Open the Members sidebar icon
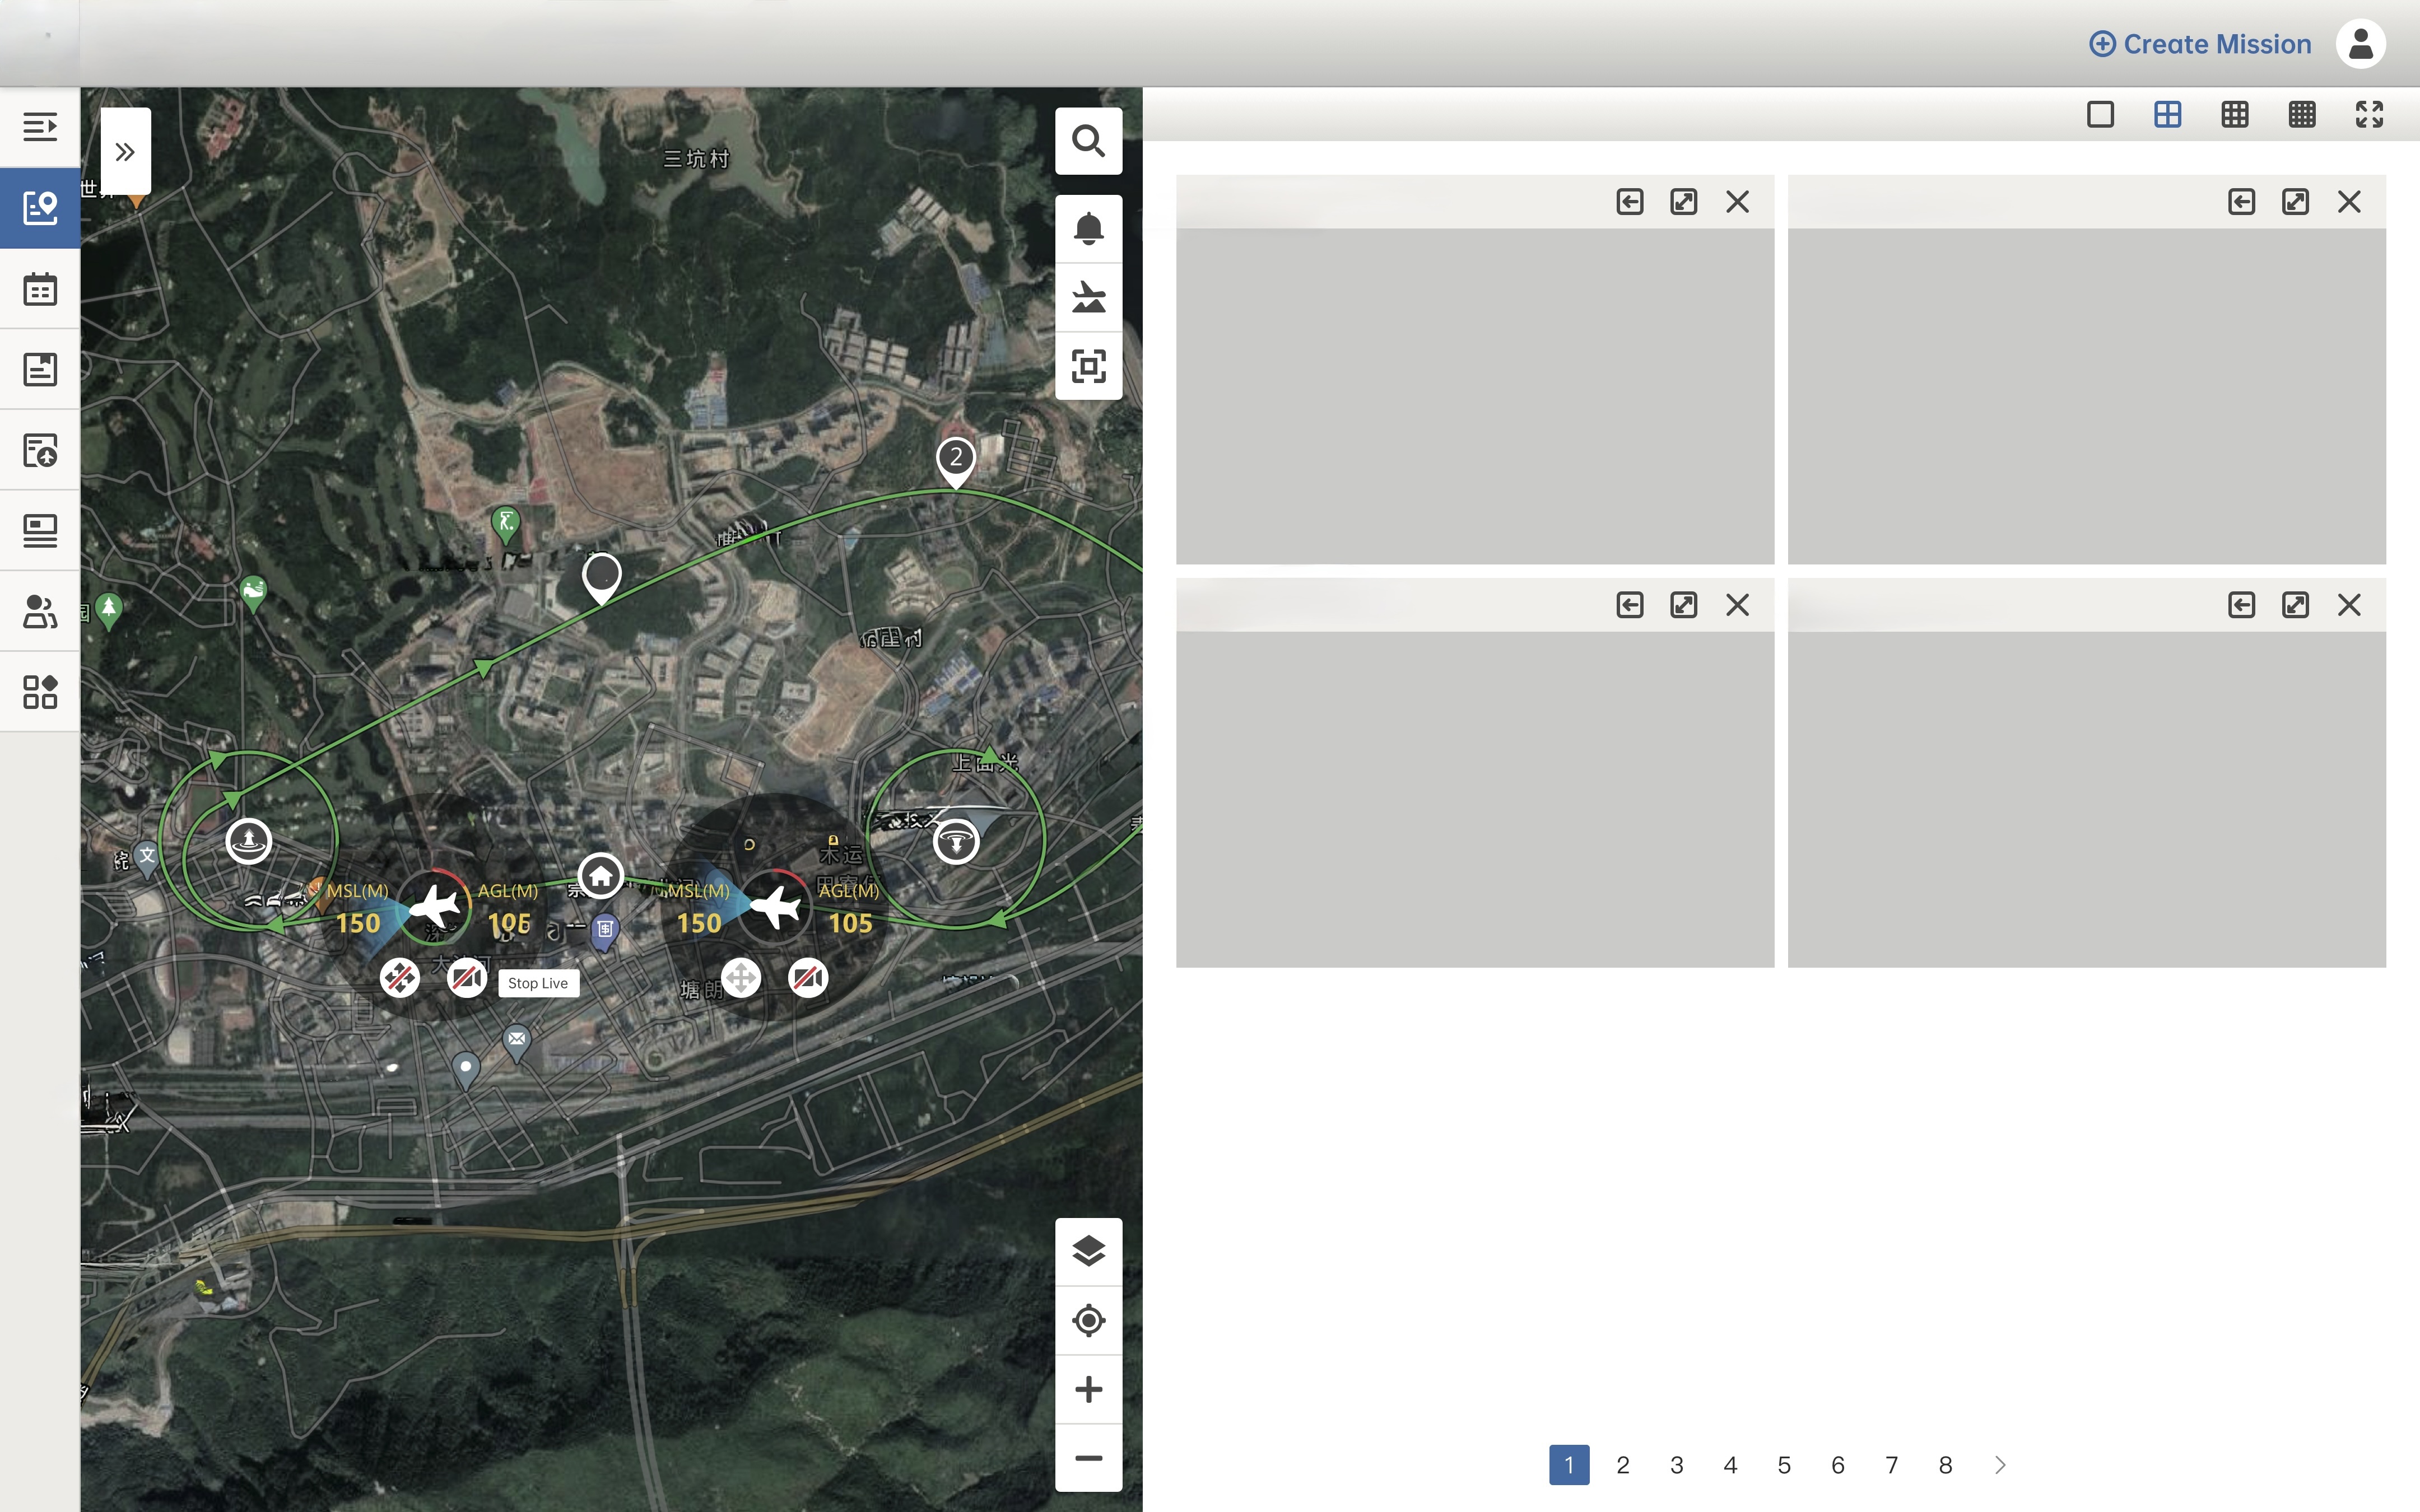 point(40,611)
